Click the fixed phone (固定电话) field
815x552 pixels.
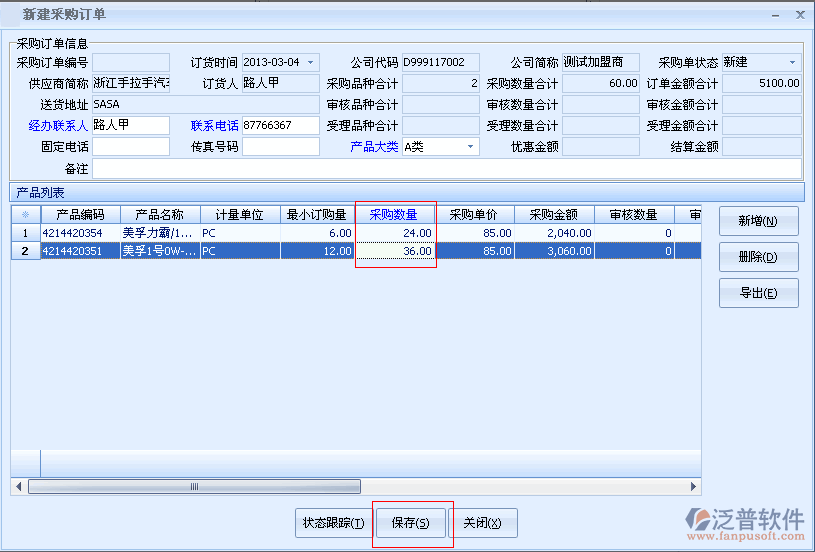click(131, 147)
